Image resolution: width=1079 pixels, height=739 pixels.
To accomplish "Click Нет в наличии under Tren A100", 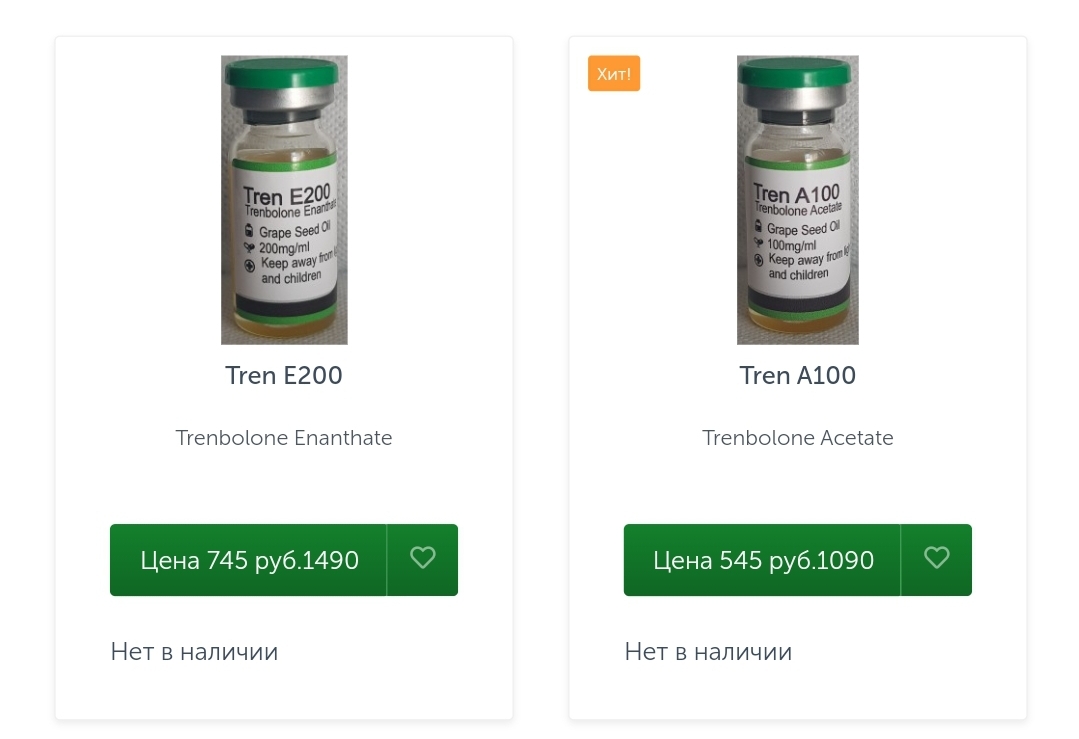I will 708,652.
